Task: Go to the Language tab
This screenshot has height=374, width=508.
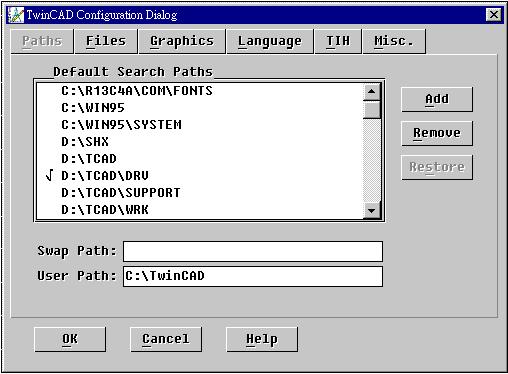Action: [270, 41]
